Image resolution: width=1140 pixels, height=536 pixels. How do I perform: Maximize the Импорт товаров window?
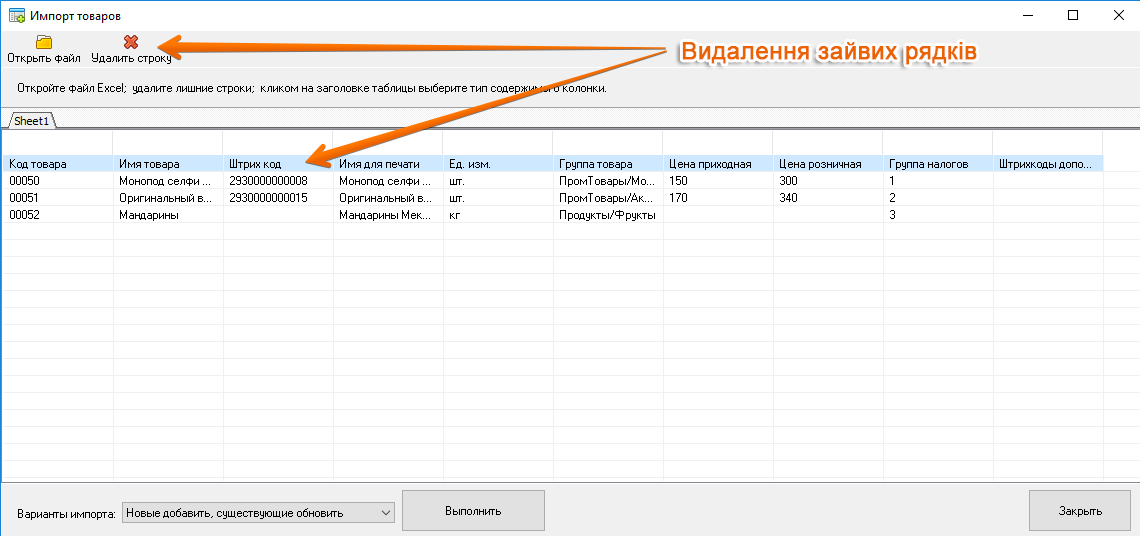coord(1073,15)
